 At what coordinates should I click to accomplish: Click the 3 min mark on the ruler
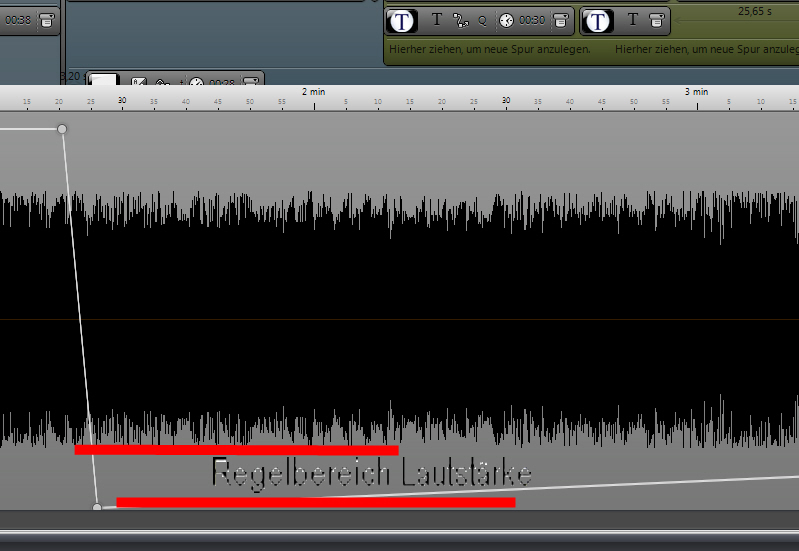pyautogui.click(x=696, y=92)
